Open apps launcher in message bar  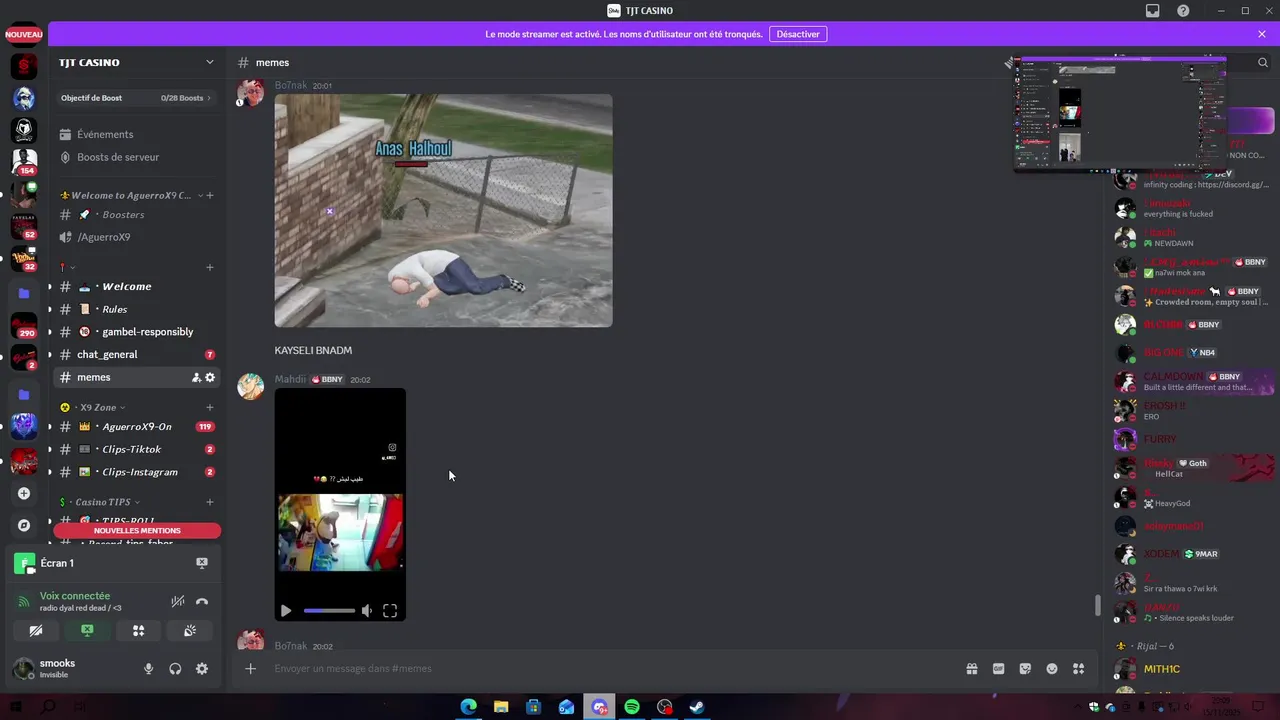(x=1078, y=669)
